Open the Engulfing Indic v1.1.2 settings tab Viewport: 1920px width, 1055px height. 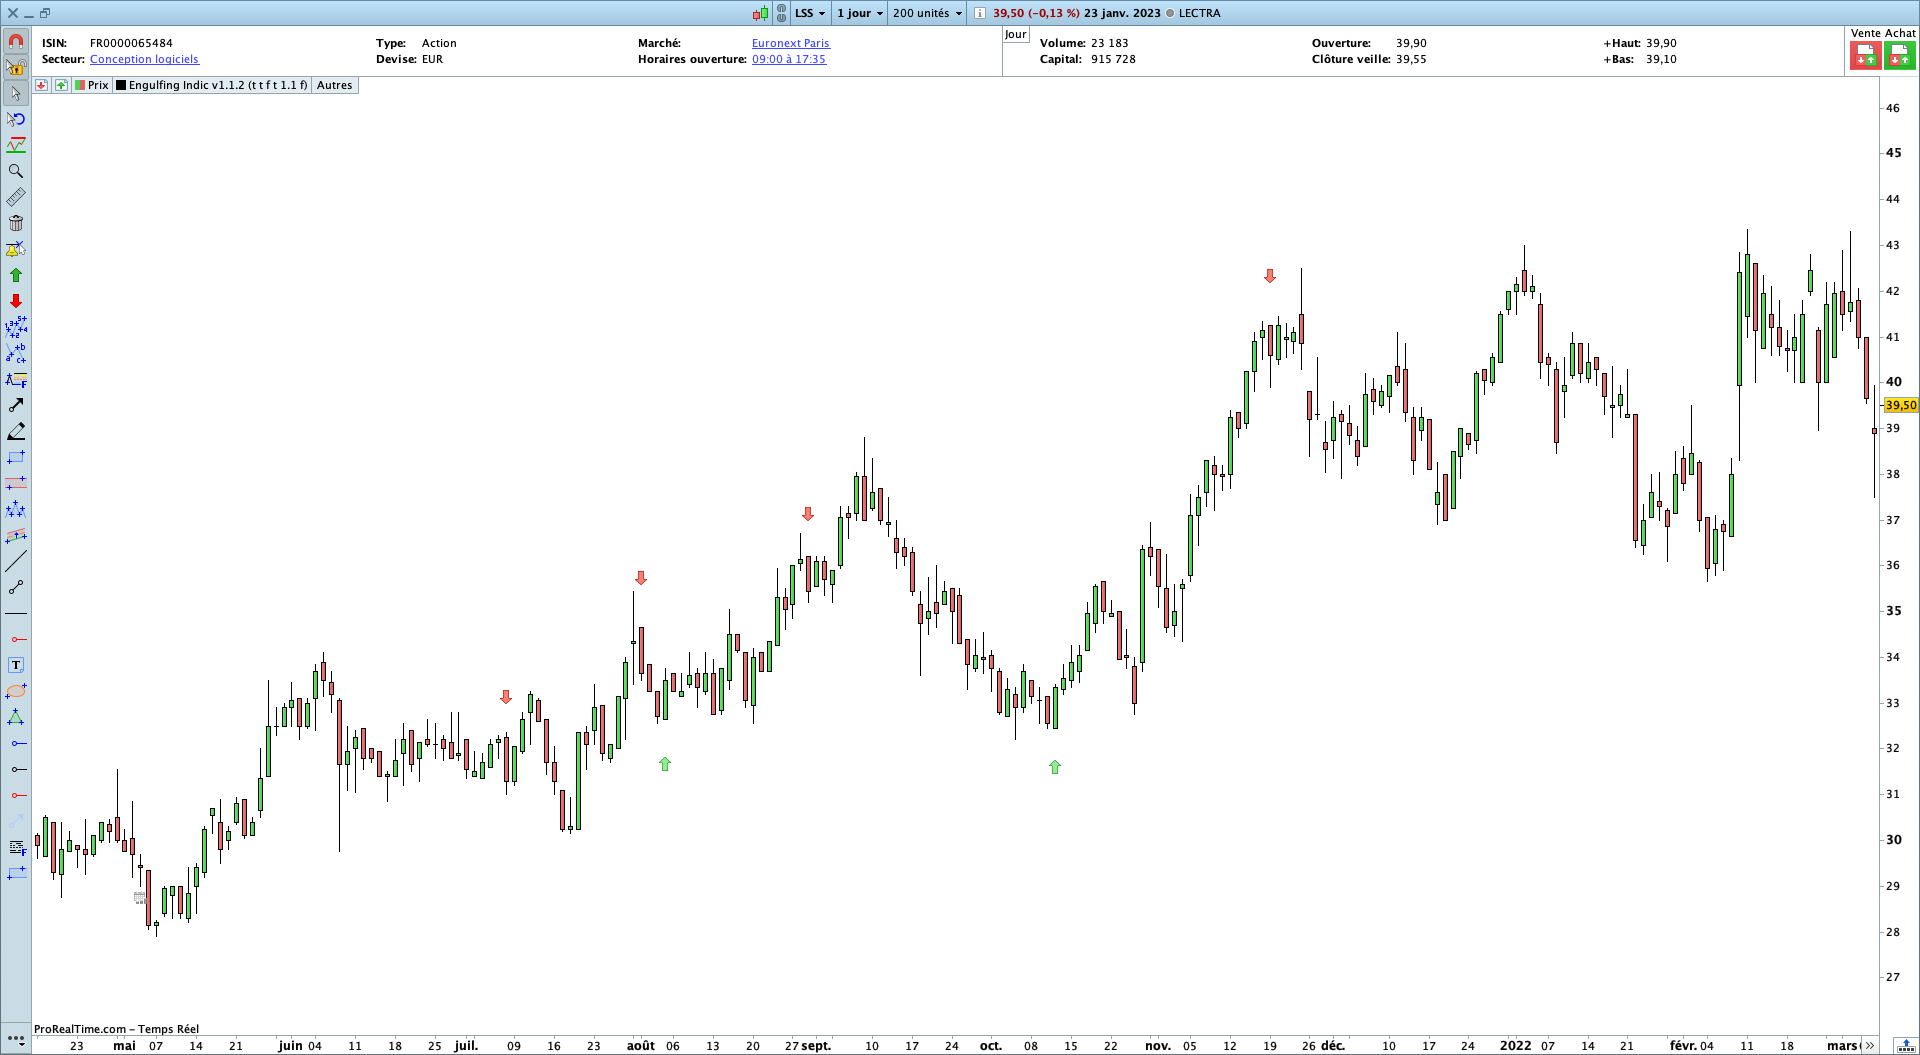(212, 85)
